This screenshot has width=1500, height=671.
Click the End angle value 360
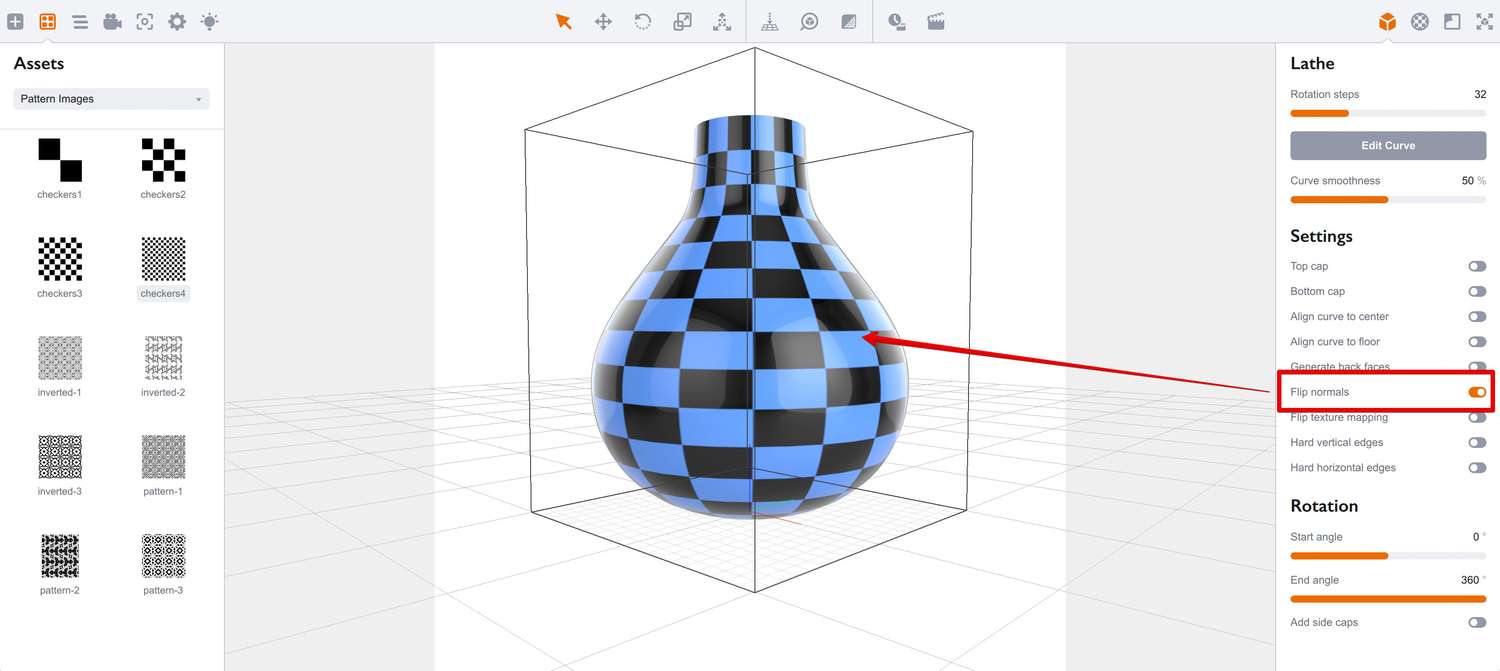click(x=1470, y=580)
